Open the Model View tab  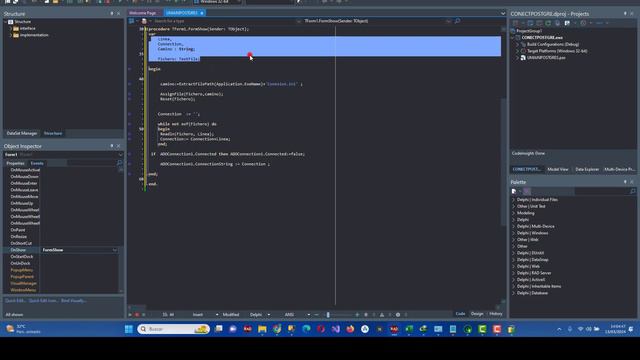click(558, 169)
